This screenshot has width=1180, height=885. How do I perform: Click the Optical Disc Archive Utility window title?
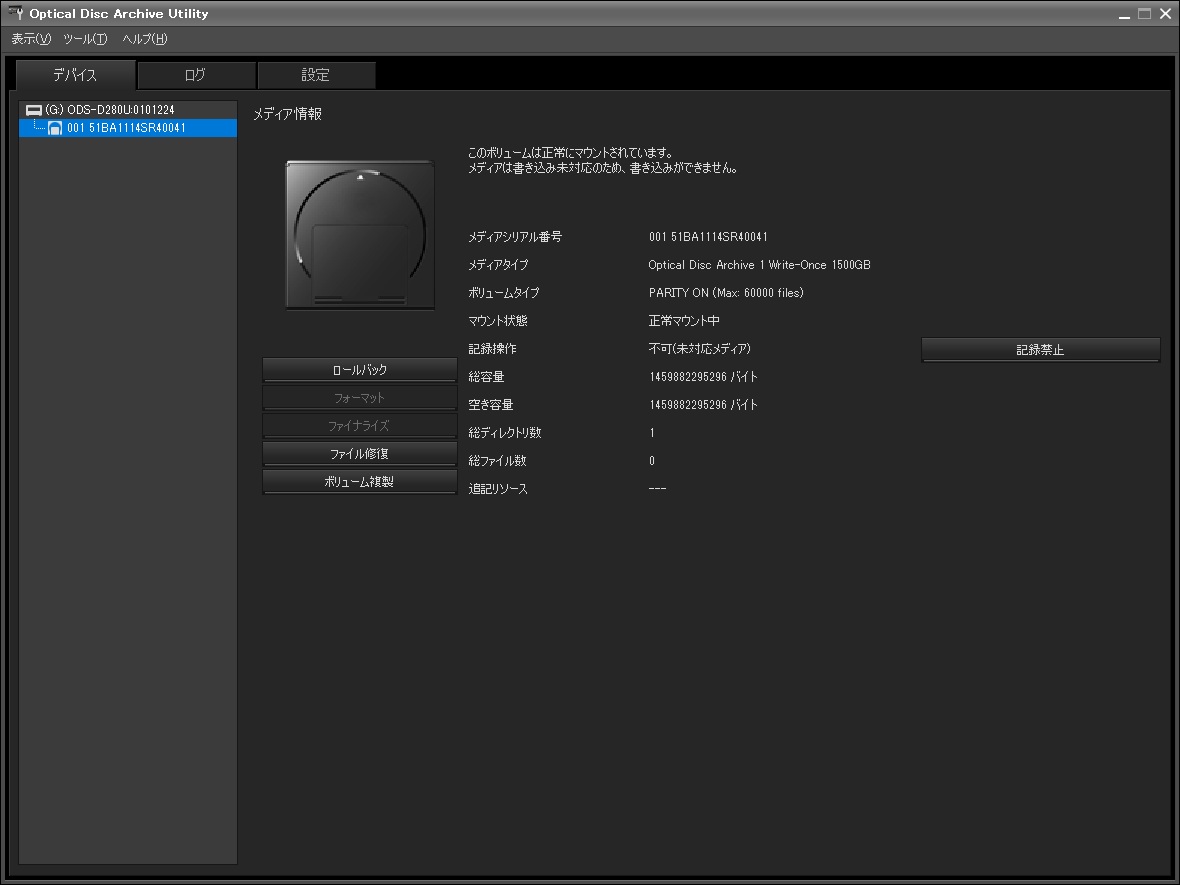pos(119,14)
